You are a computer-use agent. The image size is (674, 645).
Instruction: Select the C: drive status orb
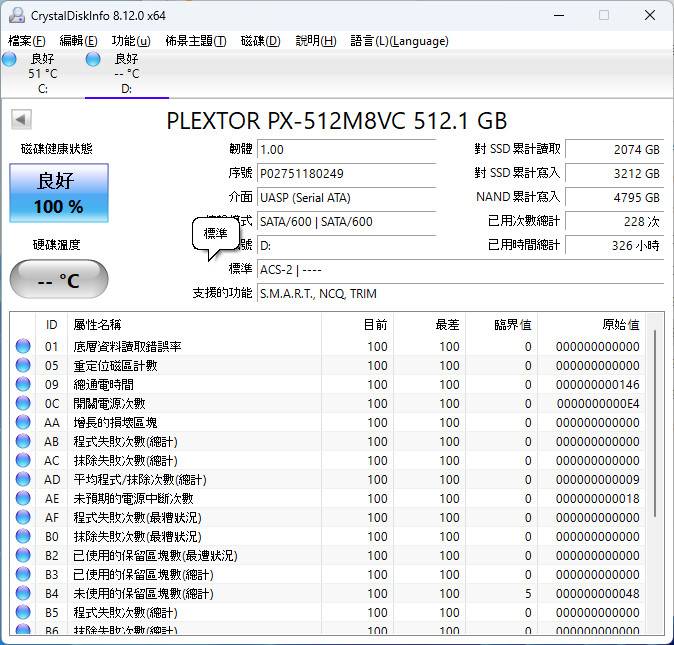click(x=9, y=59)
